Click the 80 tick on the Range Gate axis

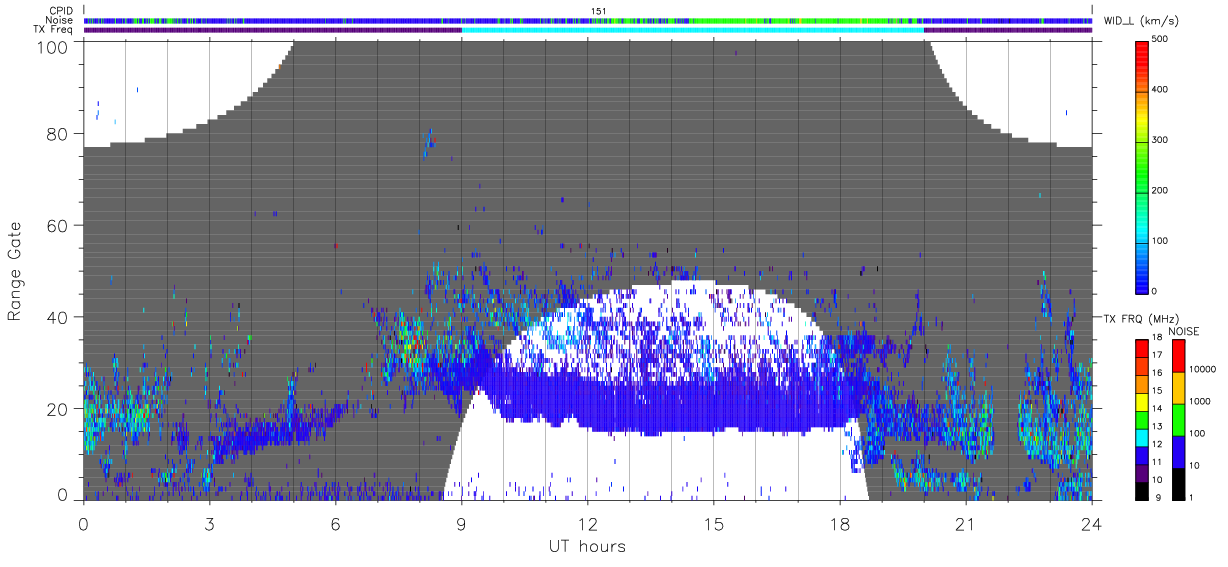click(56, 134)
